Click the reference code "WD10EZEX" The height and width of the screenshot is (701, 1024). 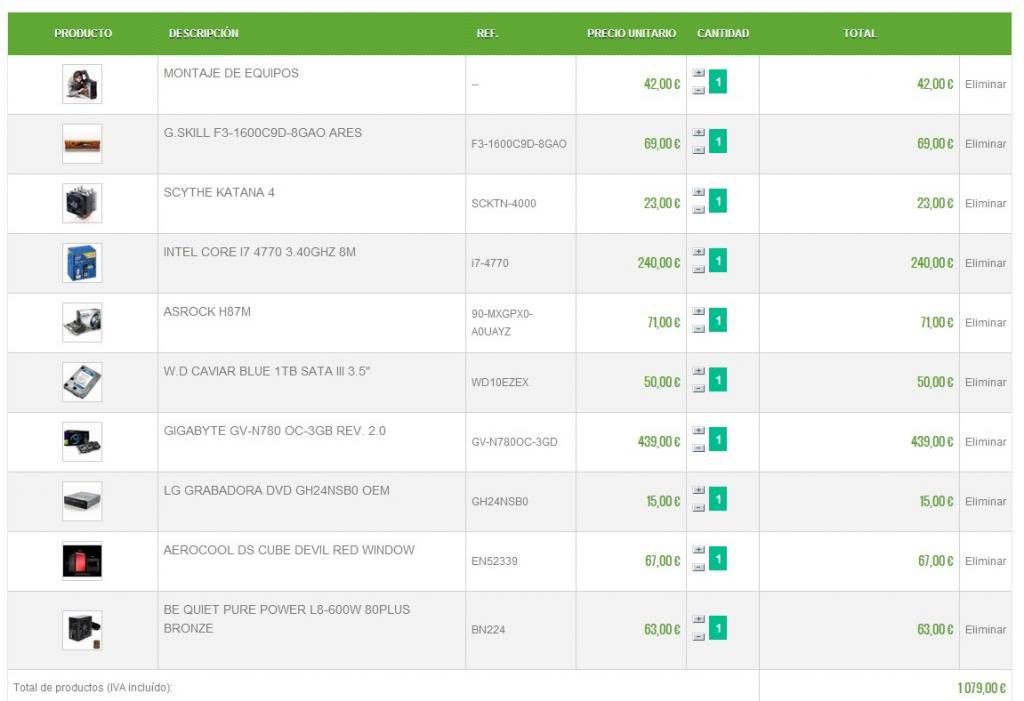tap(500, 382)
